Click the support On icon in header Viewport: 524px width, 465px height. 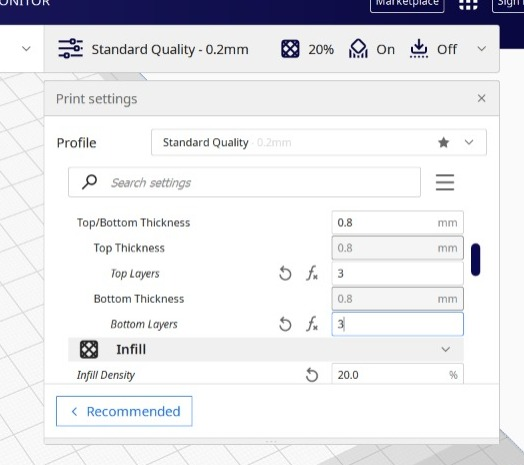(358, 49)
